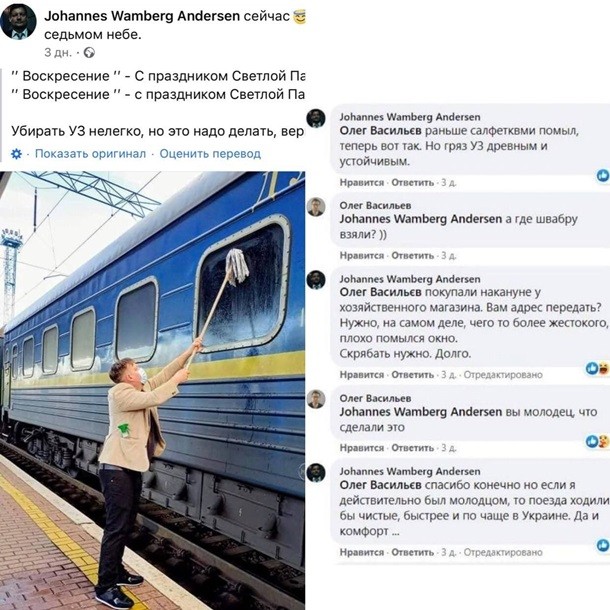Open the "3 дн." post timestamp
This screenshot has width=610, height=610.
coord(58,52)
